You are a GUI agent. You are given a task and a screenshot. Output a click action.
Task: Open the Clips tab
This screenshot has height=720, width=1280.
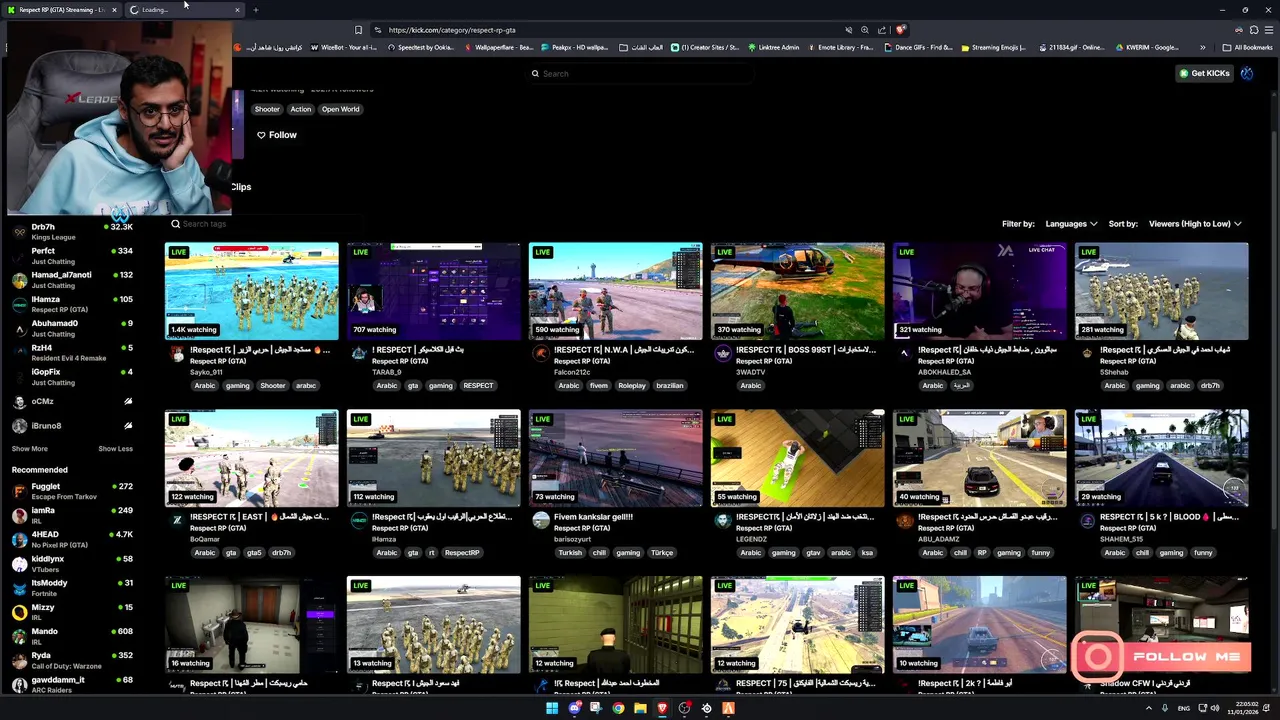(241, 187)
